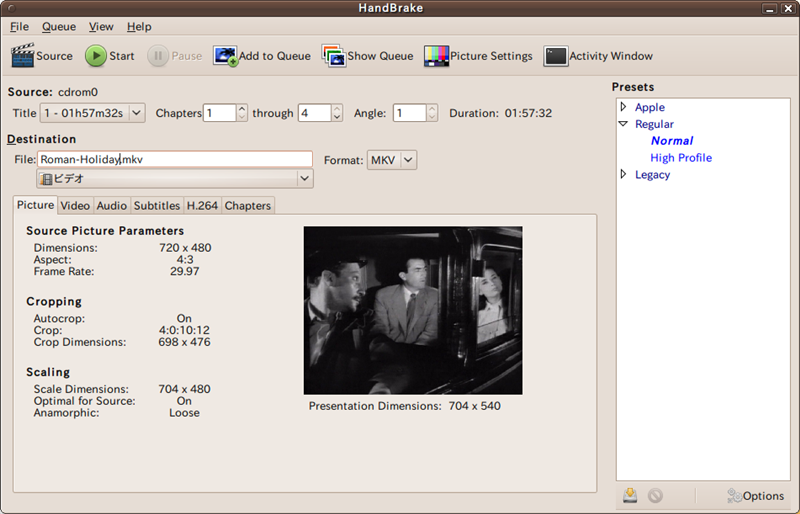Open the presets Options button

(755, 496)
